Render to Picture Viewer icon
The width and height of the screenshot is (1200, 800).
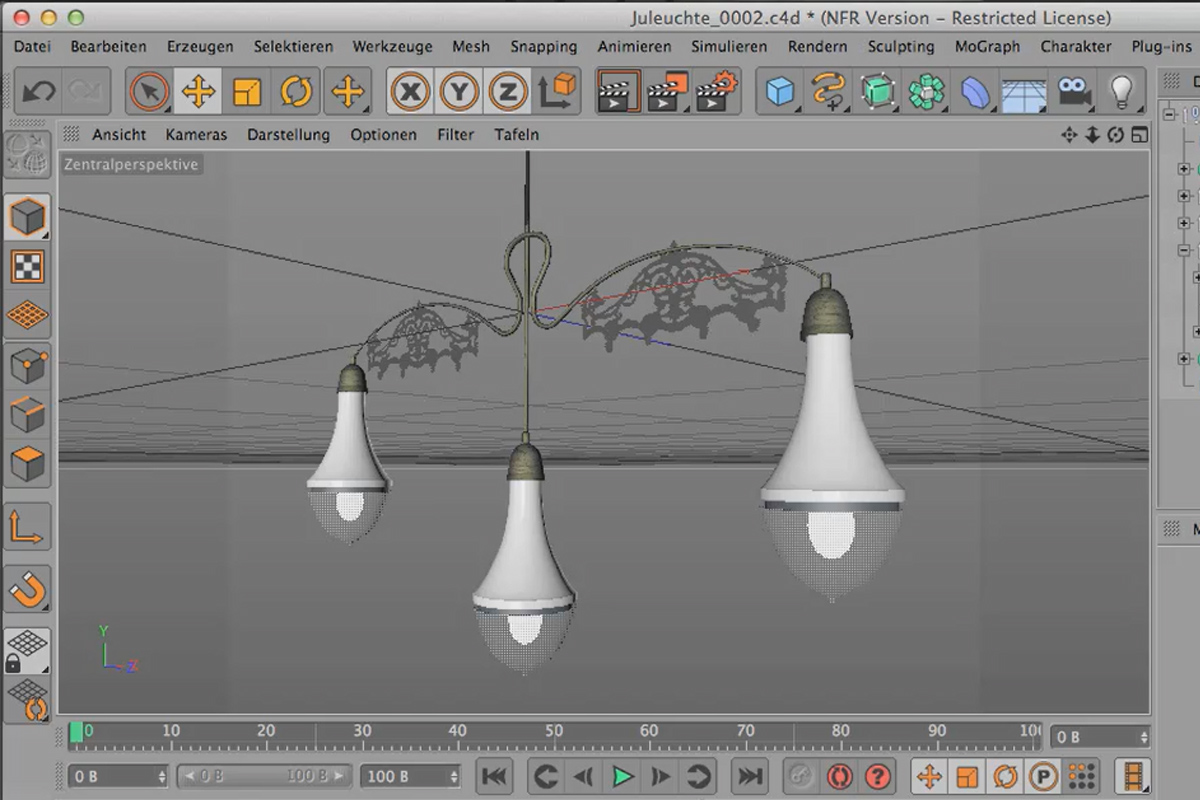tap(668, 92)
